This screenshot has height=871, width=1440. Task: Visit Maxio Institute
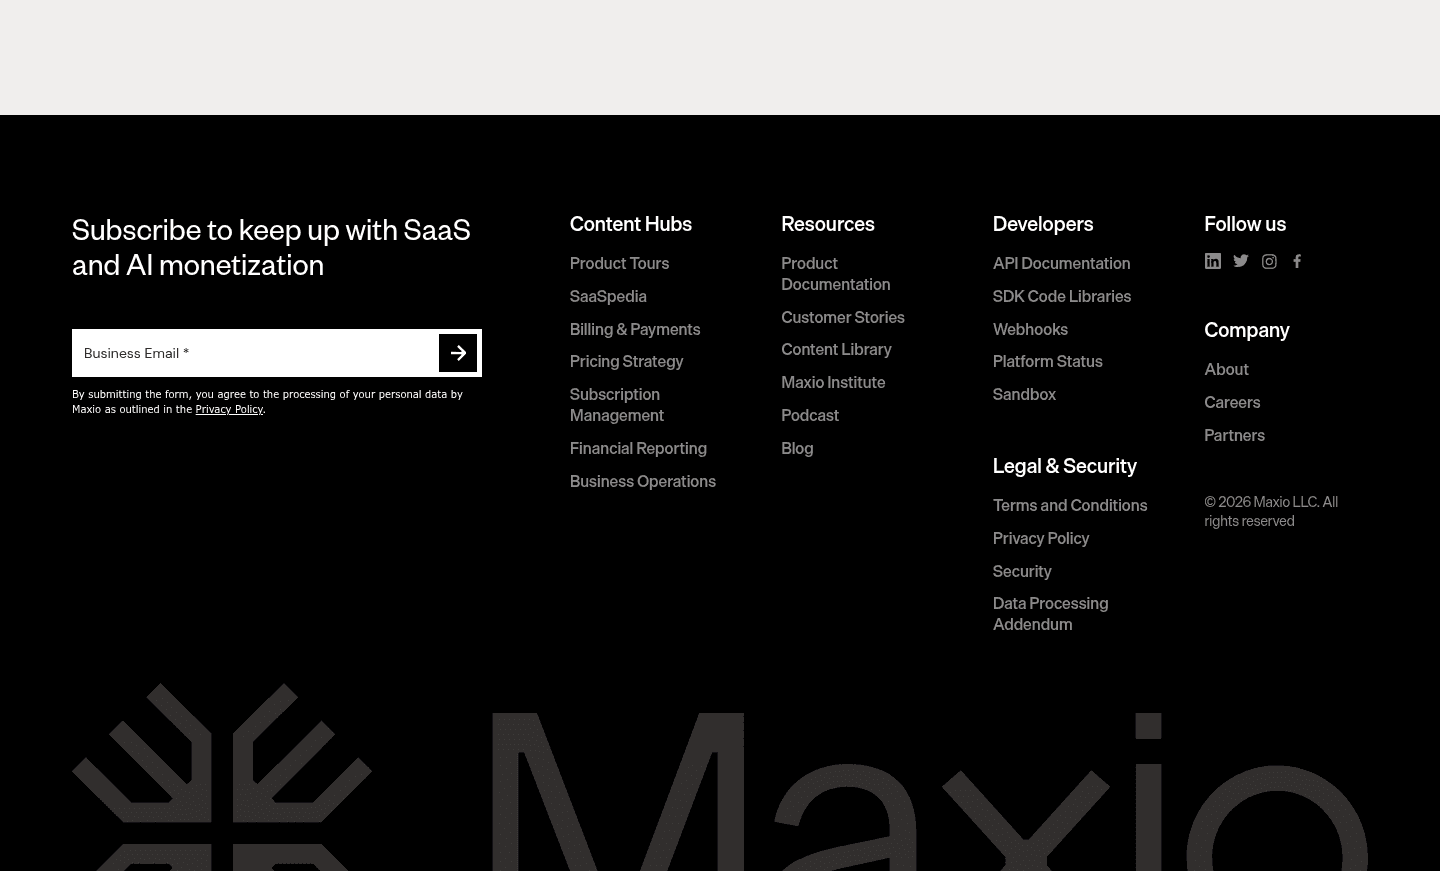pyautogui.click(x=833, y=382)
